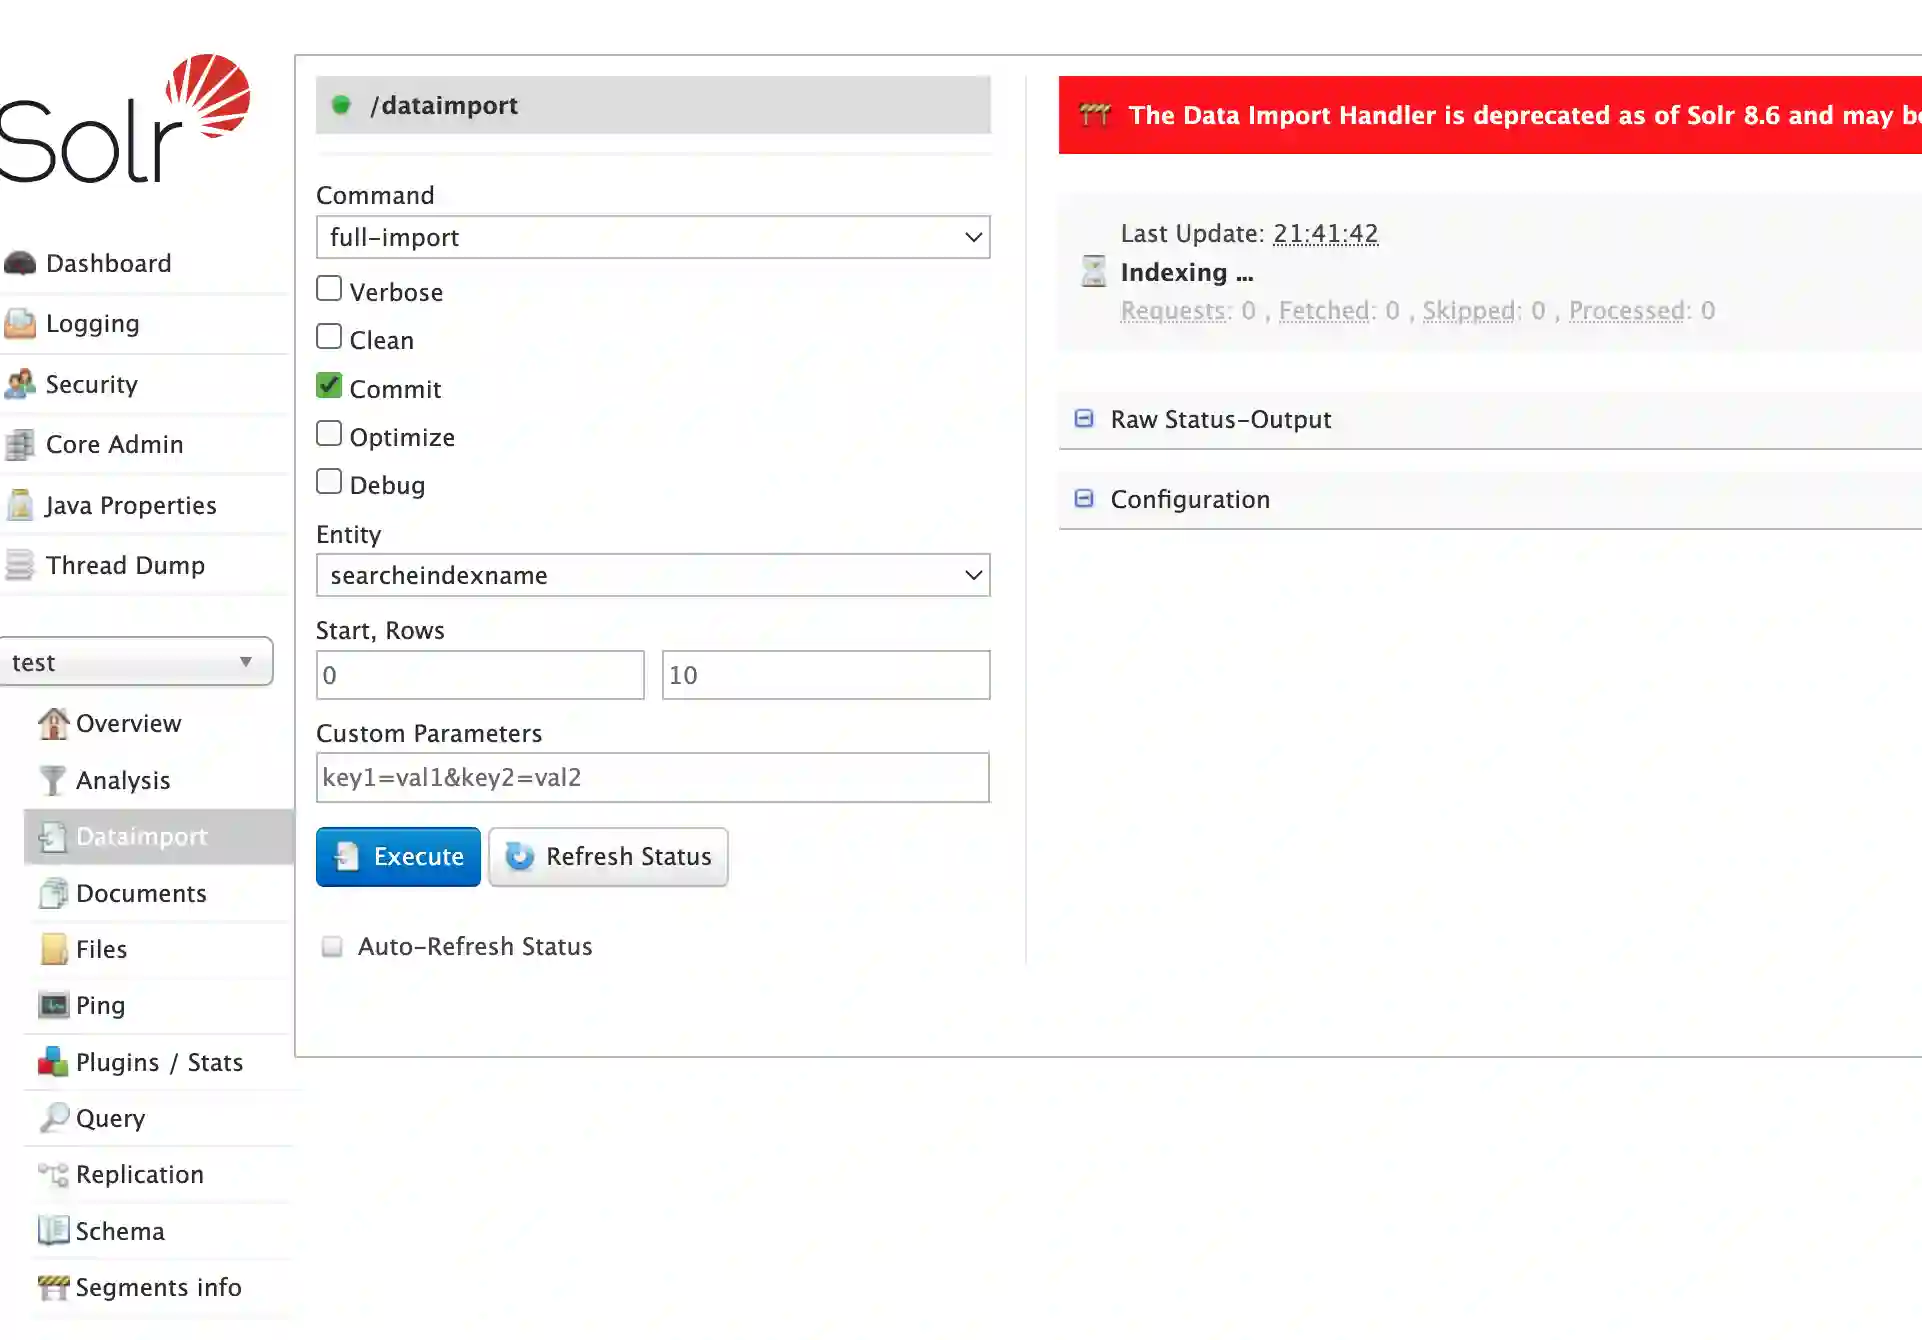Open the test core selector dropdown

click(x=135, y=662)
